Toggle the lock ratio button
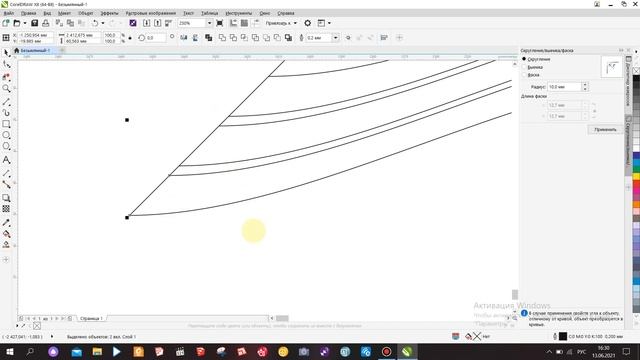The height and width of the screenshot is (360, 640). coord(130,38)
